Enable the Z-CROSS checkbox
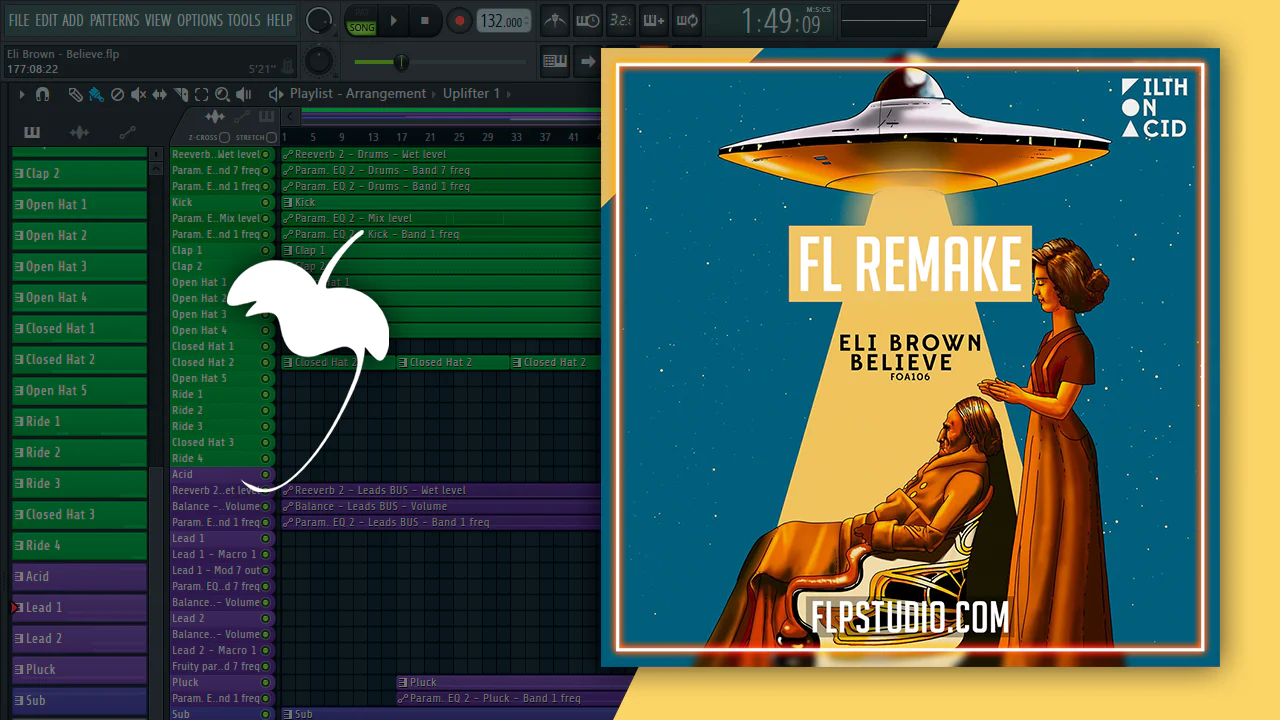 tap(225, 137)
